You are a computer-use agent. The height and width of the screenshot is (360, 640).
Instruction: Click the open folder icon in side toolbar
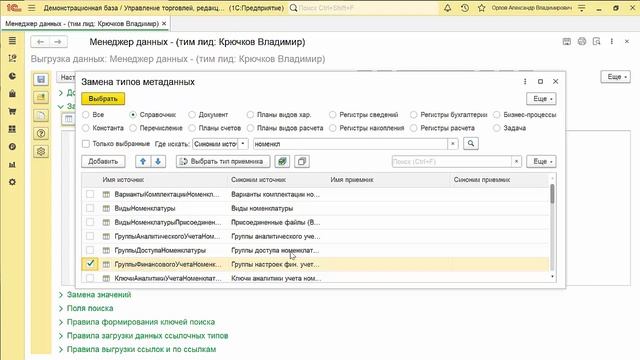(41, 97)
